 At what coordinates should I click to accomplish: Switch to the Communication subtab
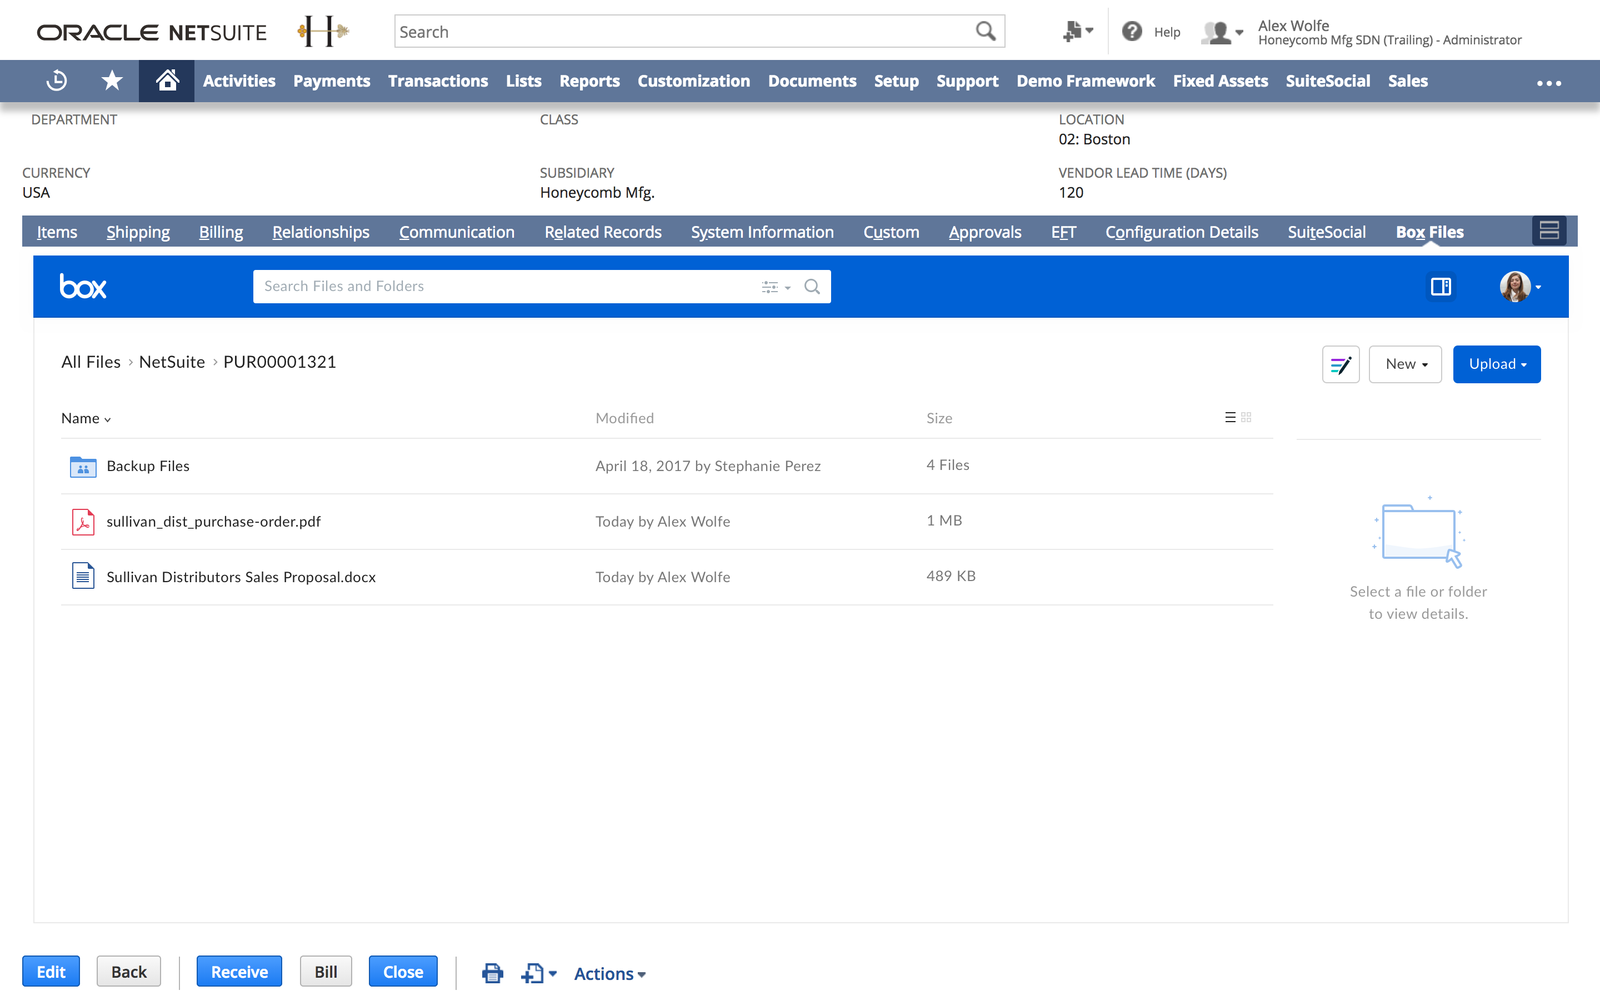[x=457, y=232]
